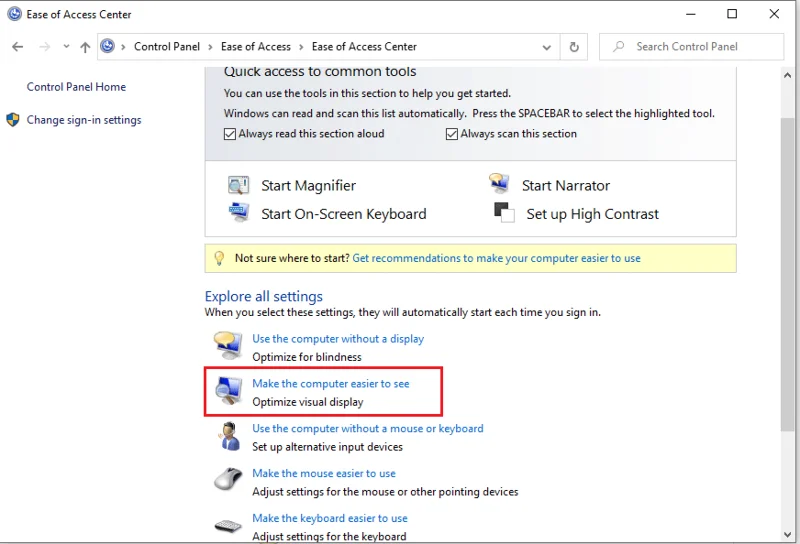Click the search magnifier icon
Image resolution: width=800 pixels, height=544 pixels.
pyautogui.click(x=618, y=46)
